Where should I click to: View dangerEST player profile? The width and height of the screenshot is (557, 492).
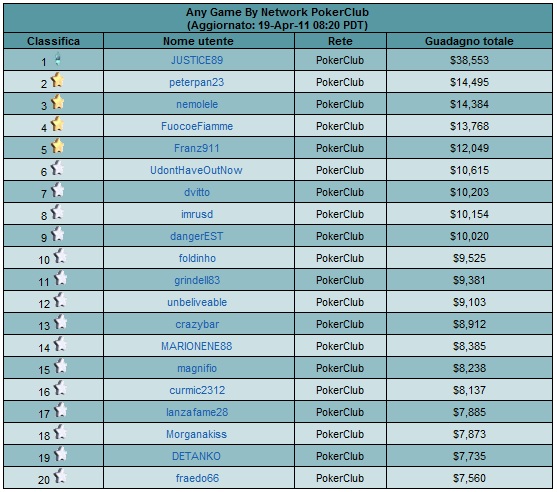tap(197, 236)
